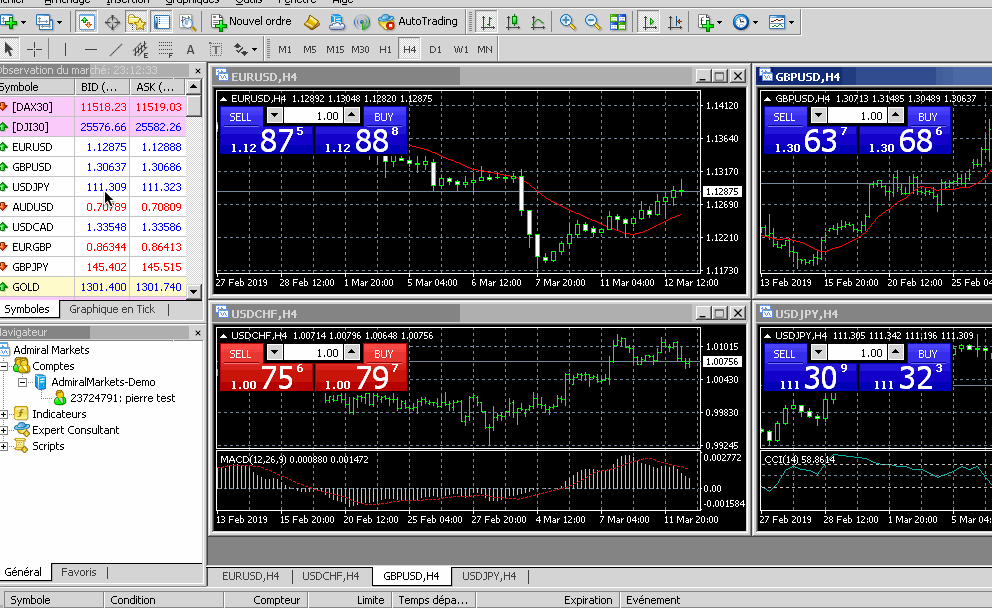Switch to the USDCHF,H4 chart tab
This screenshot has height=608, width=992.
coord(330,576)
